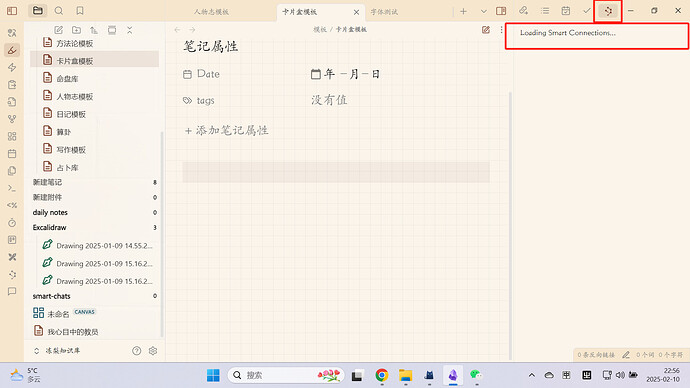Open the translate ribbon icon
Image resolution: width=690 pixels, height=388 pixels.
(12, 33)
